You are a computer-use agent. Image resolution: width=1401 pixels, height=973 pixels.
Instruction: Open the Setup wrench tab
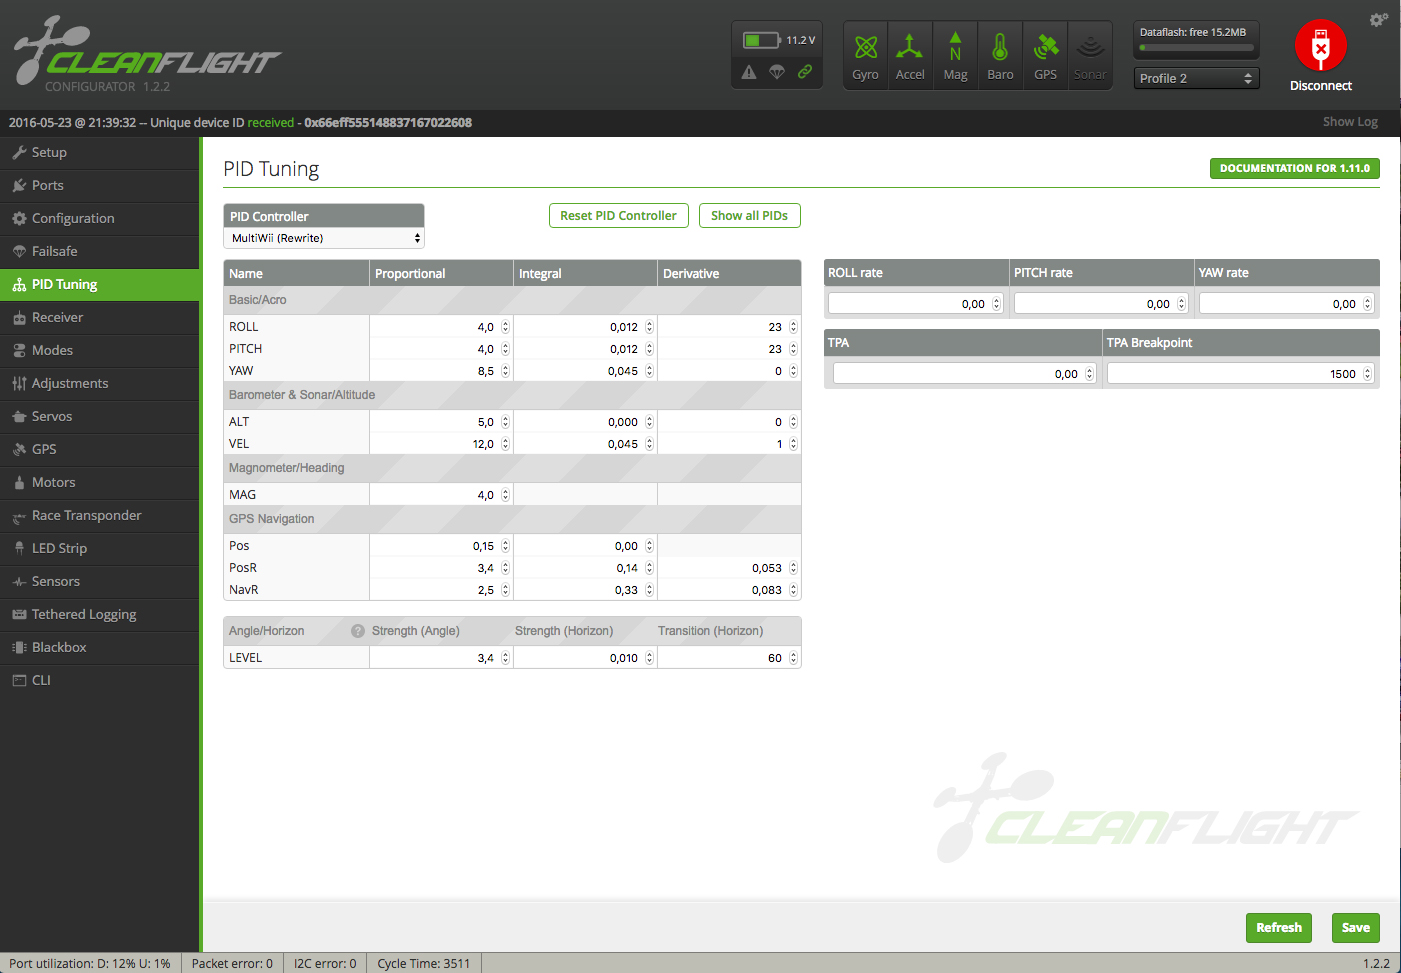tap(100, 152)
